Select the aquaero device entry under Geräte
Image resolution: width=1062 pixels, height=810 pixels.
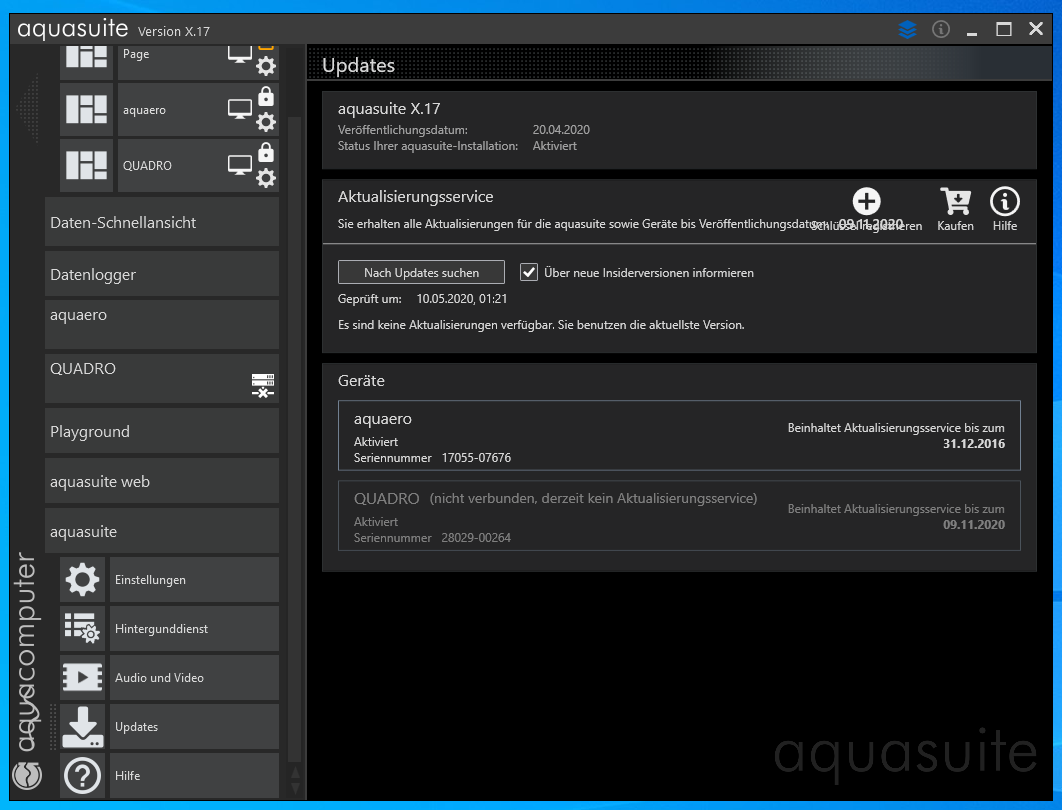click(671, 436)
